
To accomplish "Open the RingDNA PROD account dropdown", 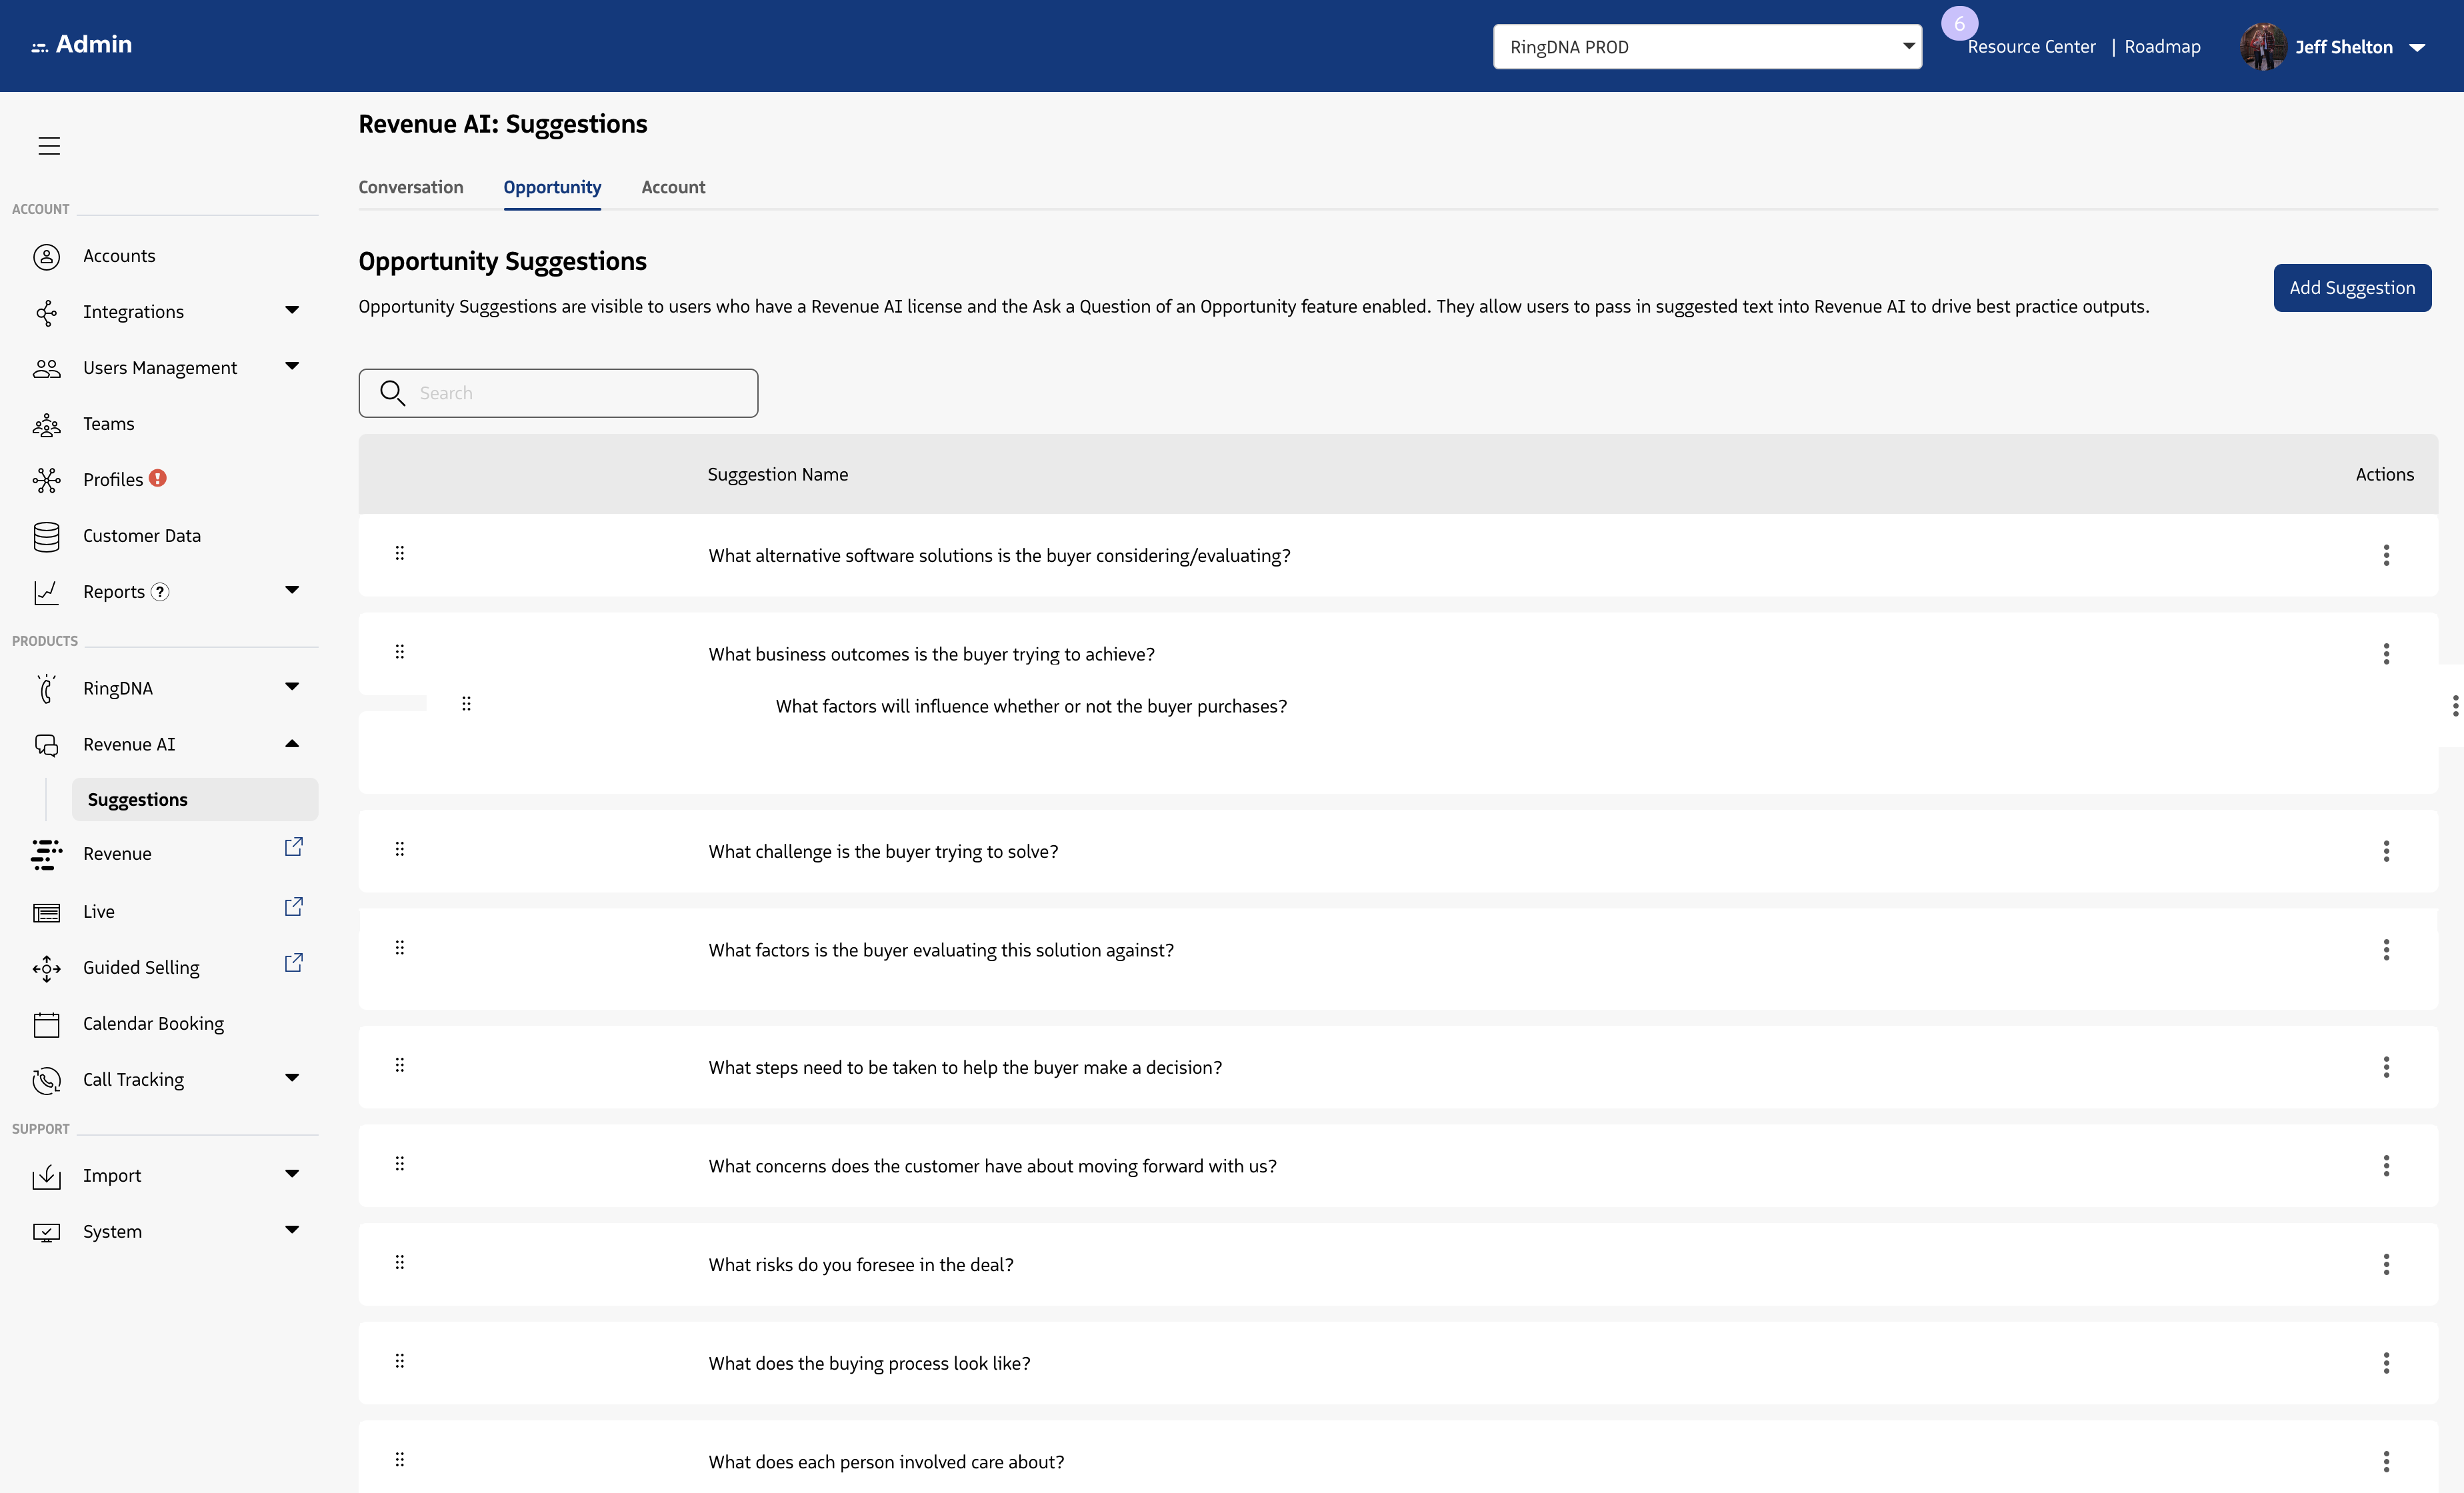I will 1707,47.
